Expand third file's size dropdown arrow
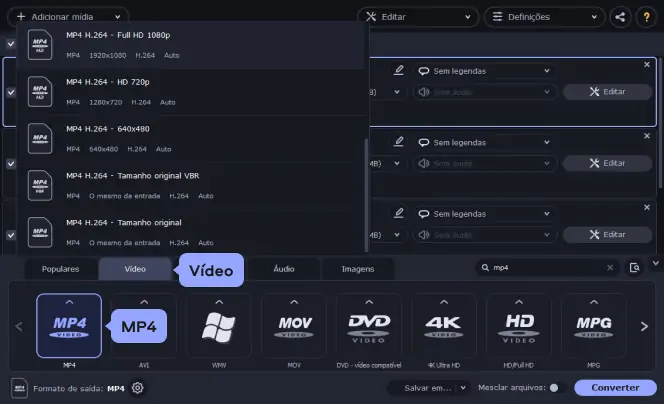 click(x=397, y=235)
